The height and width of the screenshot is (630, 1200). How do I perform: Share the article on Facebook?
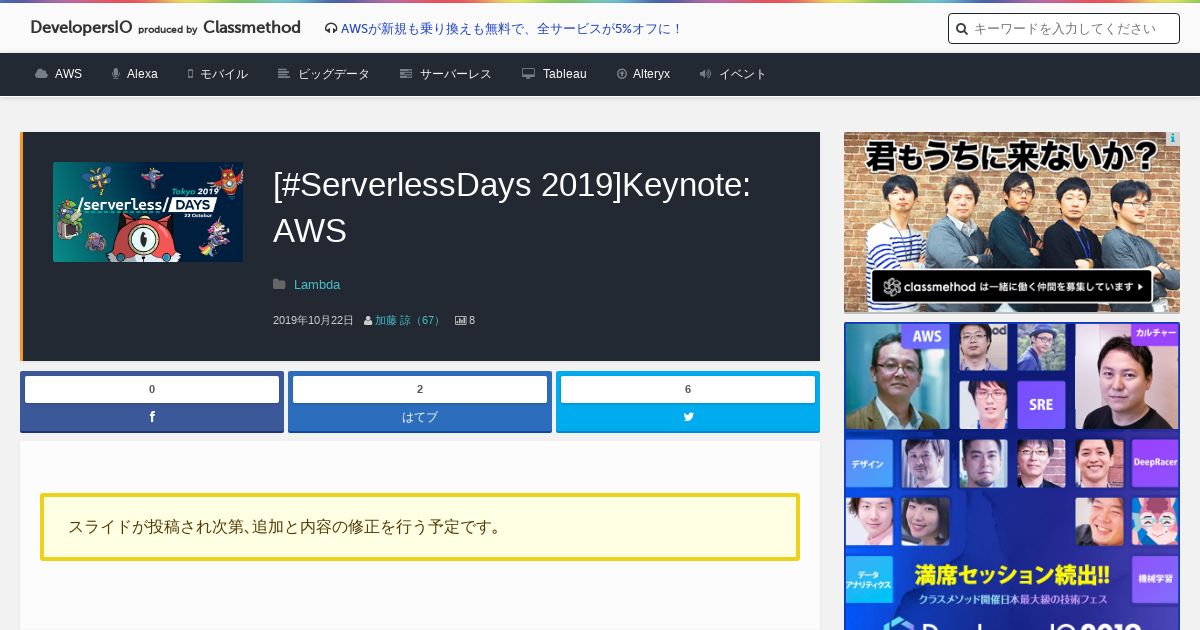point(152,417)
